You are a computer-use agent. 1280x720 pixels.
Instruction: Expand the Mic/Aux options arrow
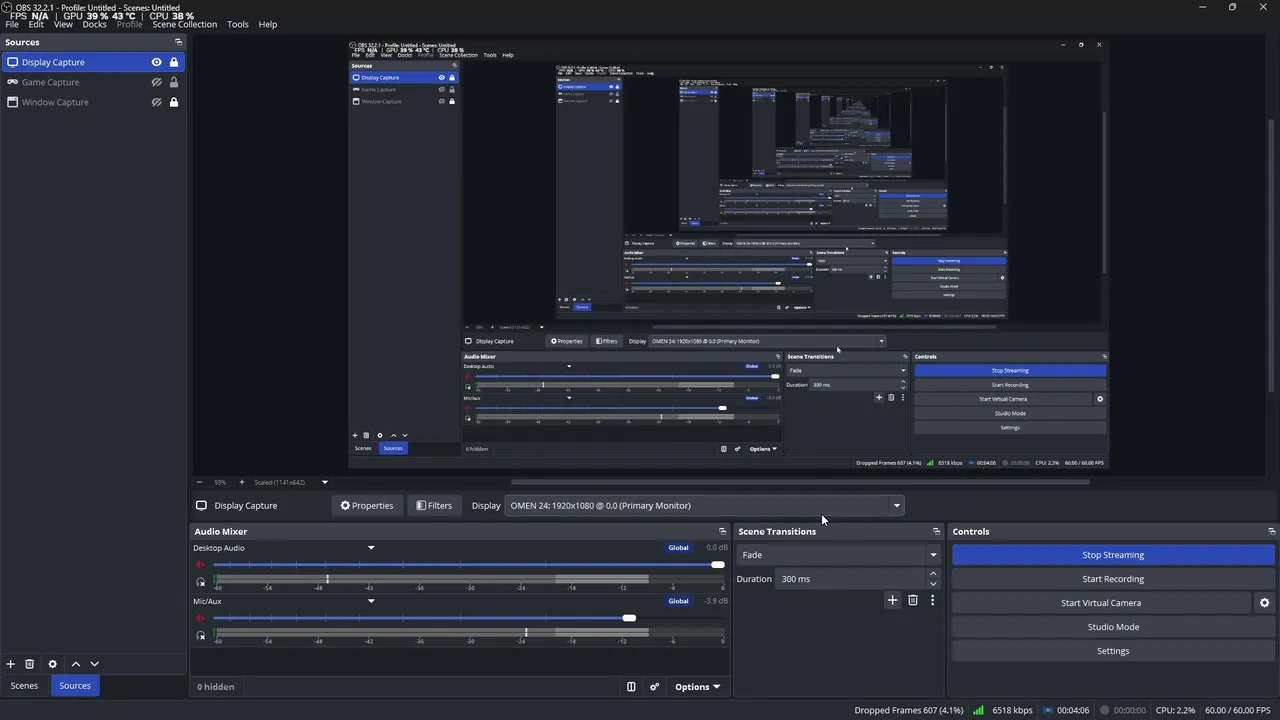371,601
